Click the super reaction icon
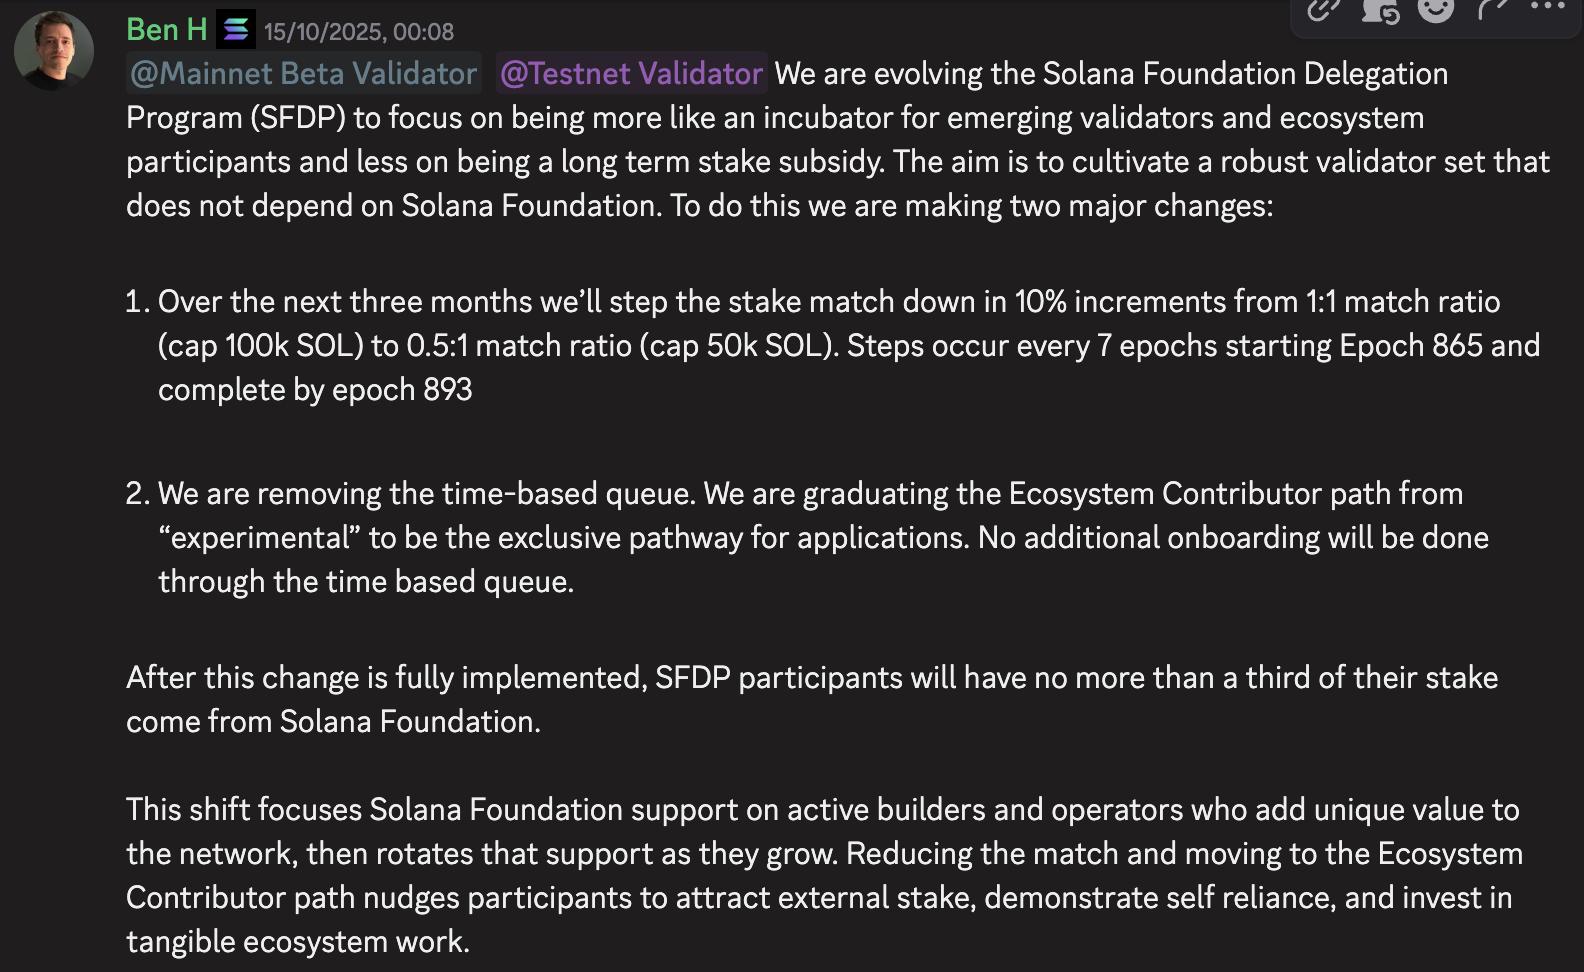 coord(1379,10)
